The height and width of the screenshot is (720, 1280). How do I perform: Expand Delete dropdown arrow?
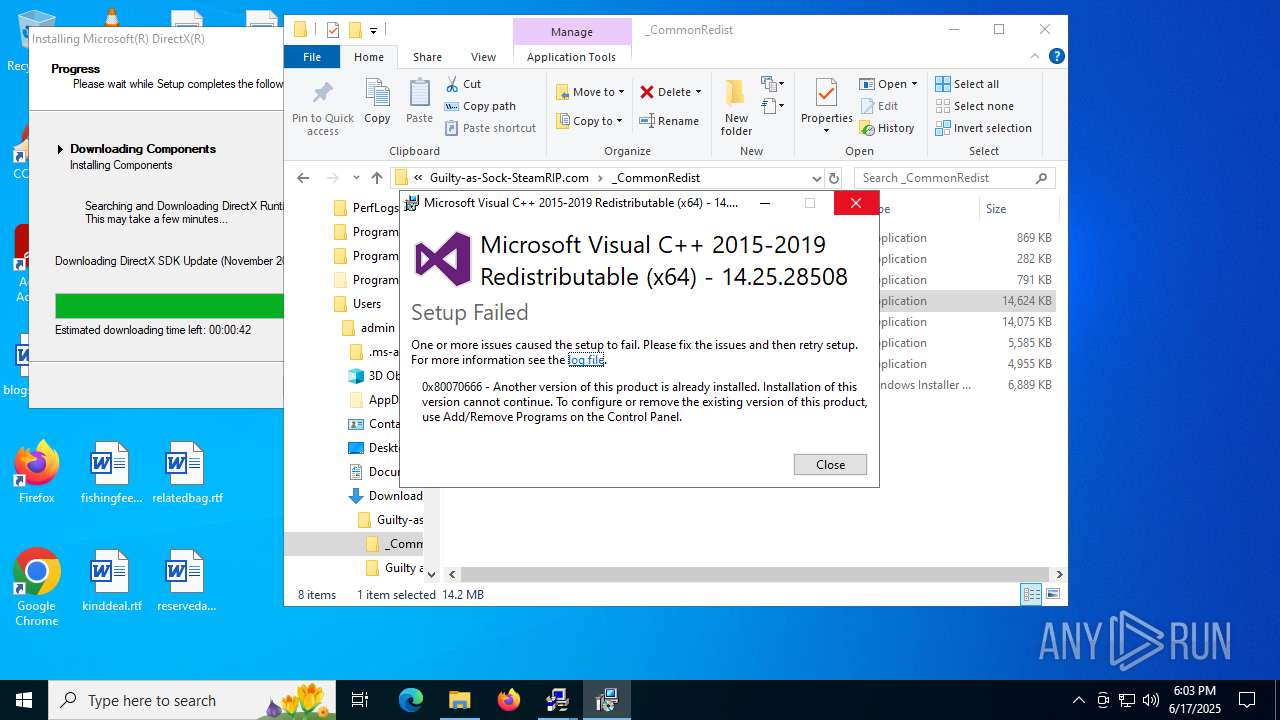coord(698,92)
